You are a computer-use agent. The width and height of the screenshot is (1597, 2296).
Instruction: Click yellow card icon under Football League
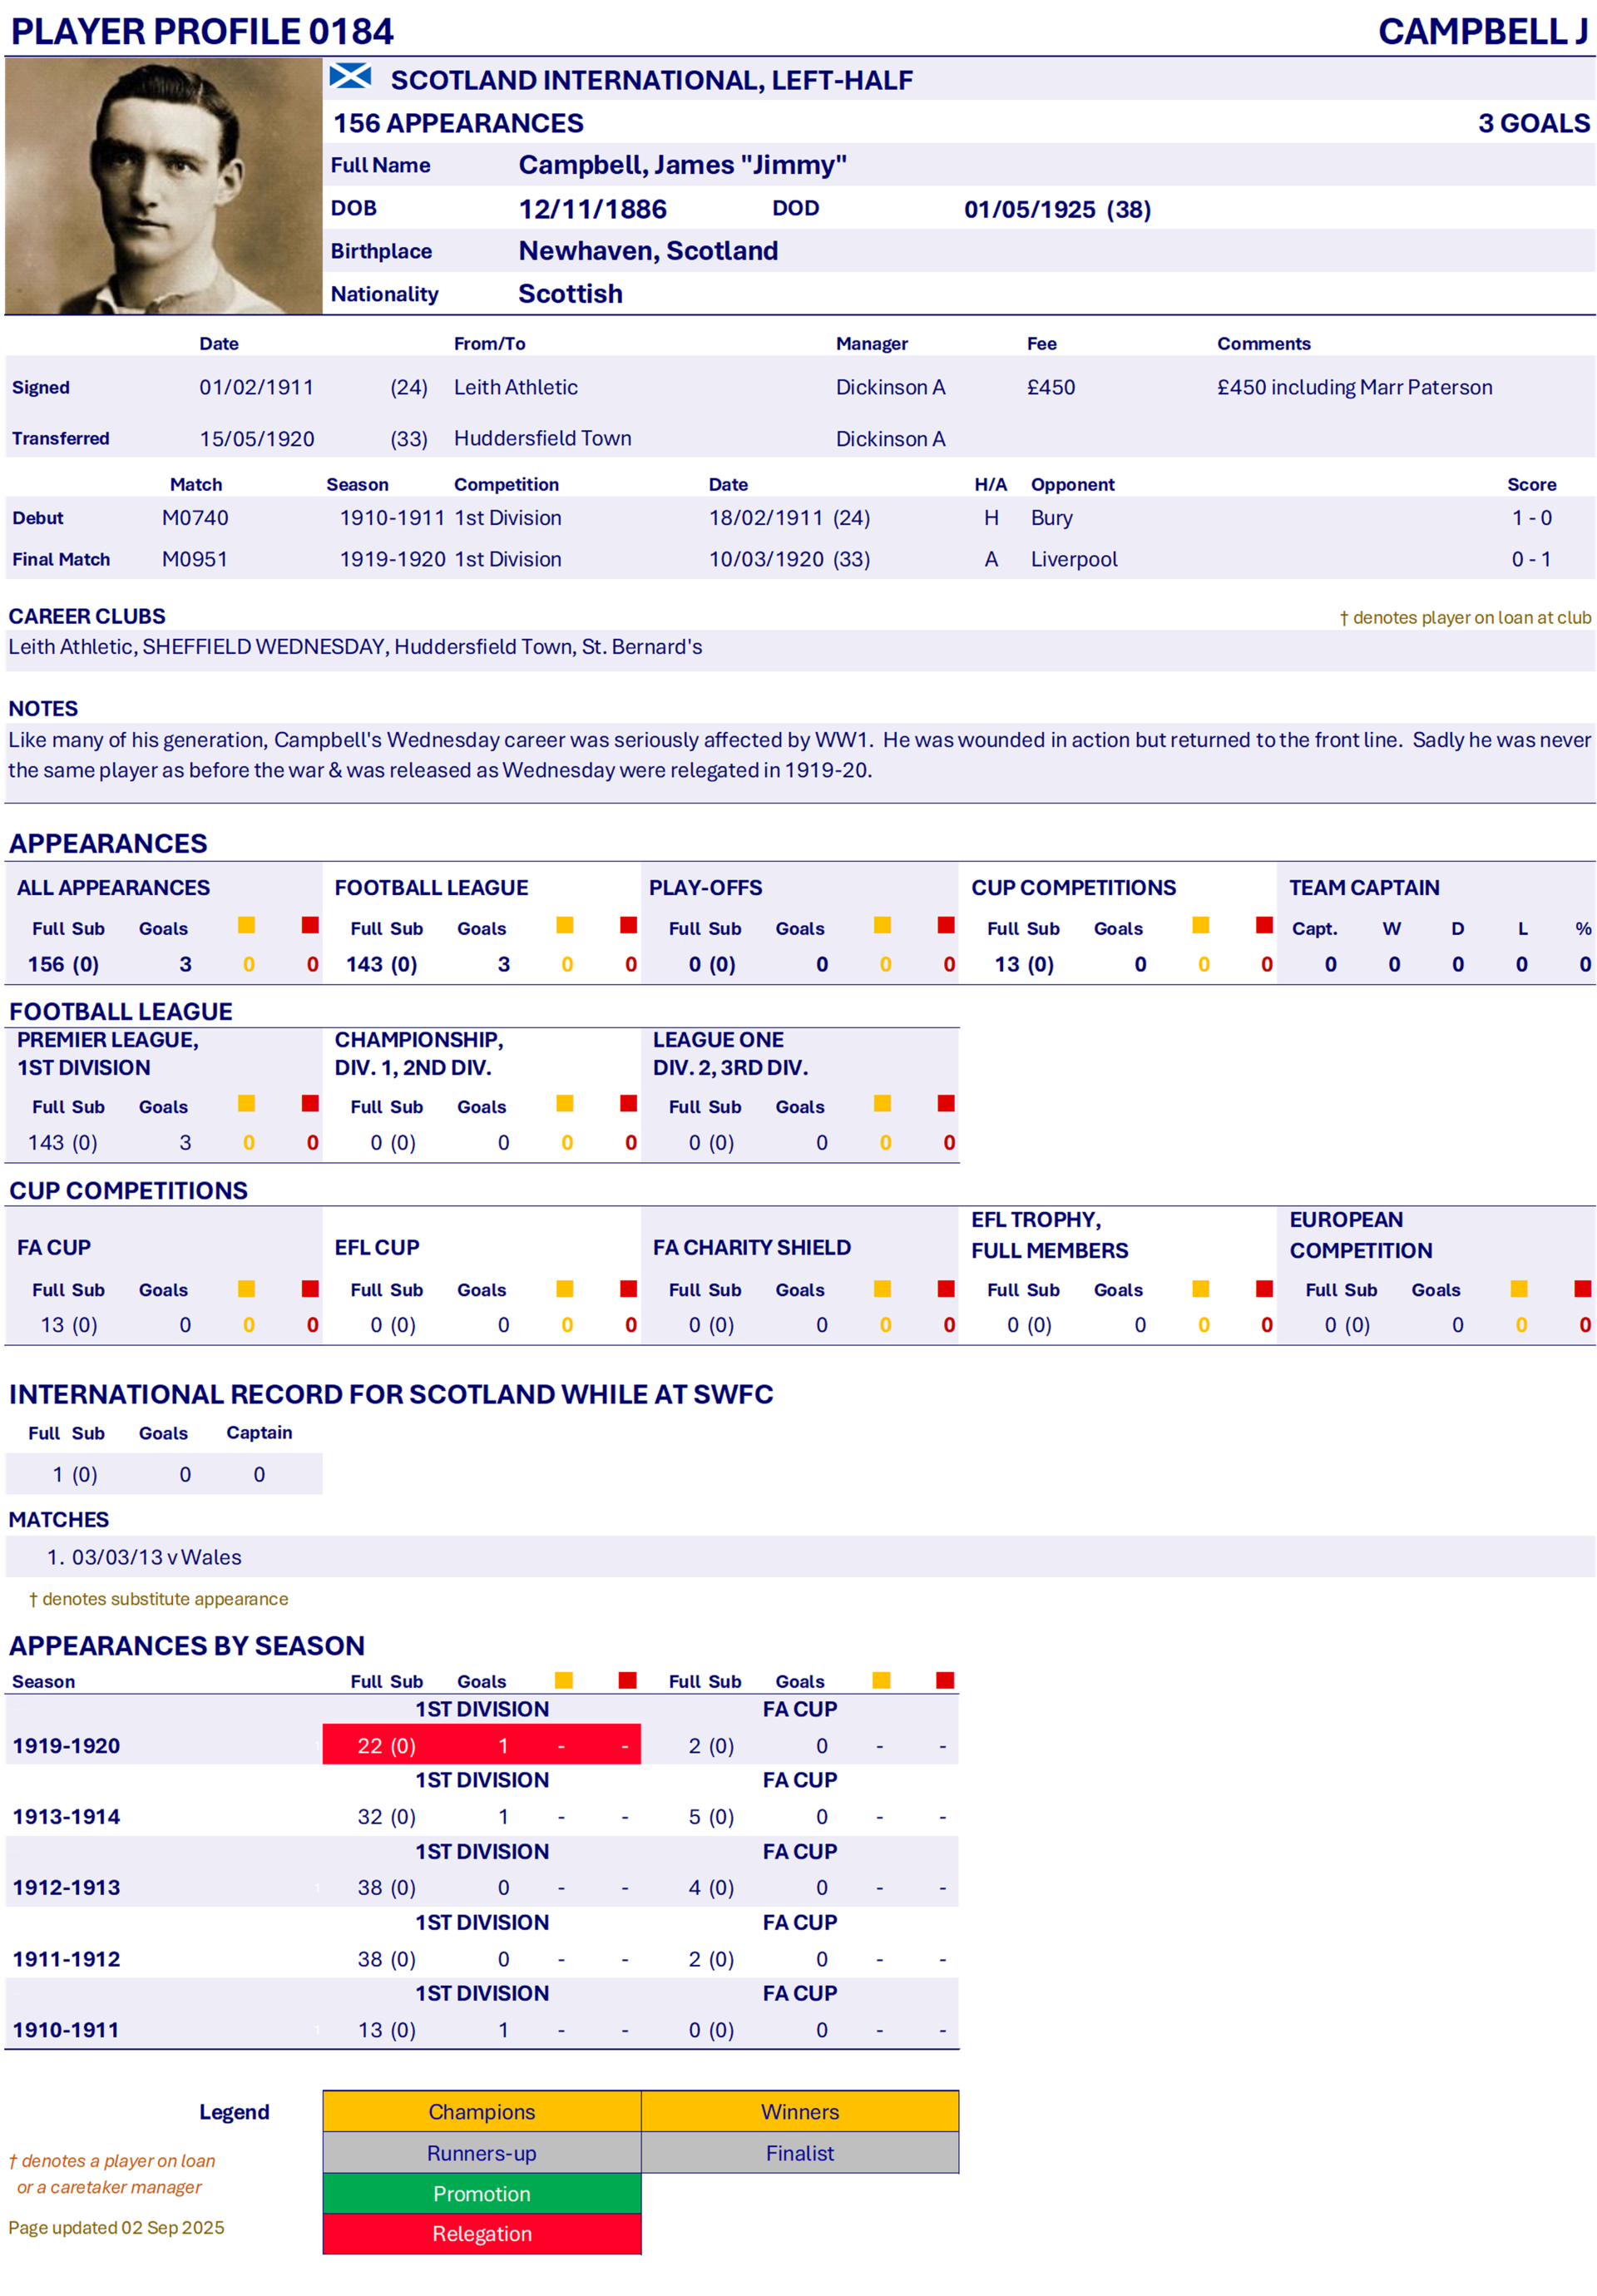tap(565, 925)
